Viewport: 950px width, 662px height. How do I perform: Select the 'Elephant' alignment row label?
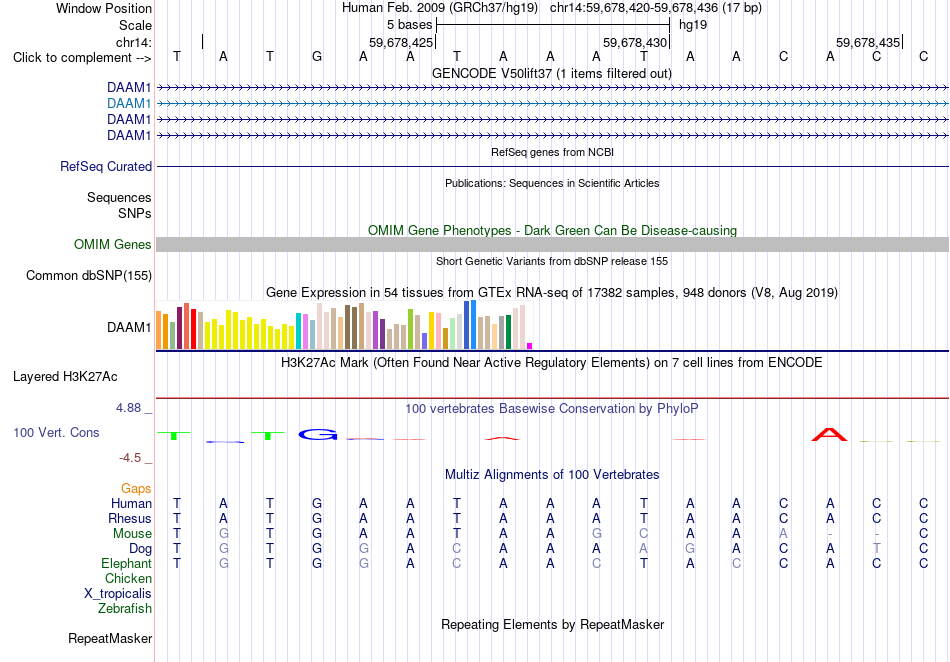click(x=126, y=563)
